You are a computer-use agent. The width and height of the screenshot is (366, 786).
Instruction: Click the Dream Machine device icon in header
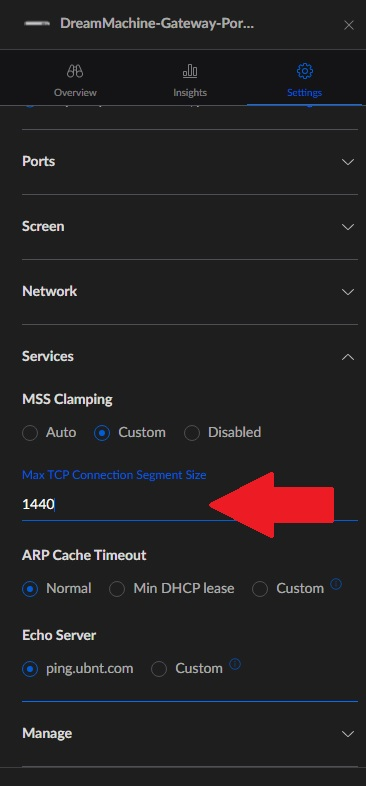pyautogui.click(x=37, y=24)
